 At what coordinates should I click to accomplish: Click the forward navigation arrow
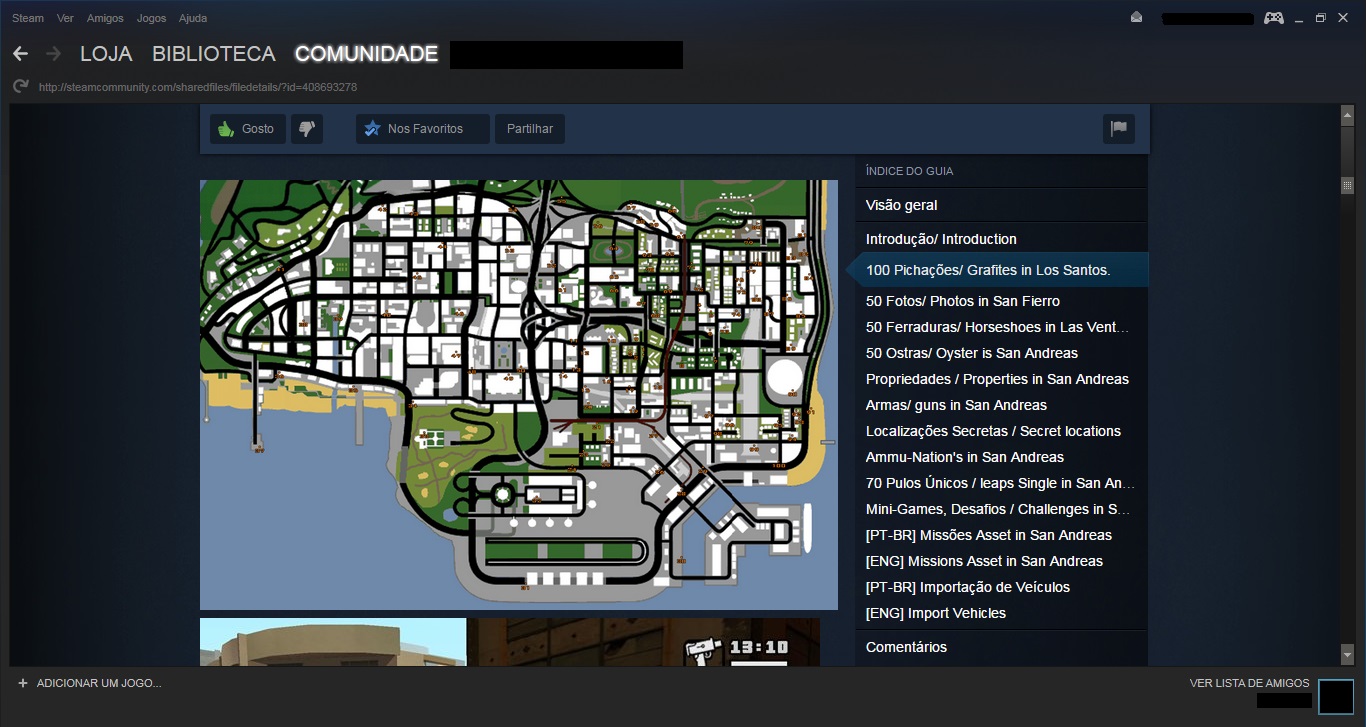click(54, 54)
